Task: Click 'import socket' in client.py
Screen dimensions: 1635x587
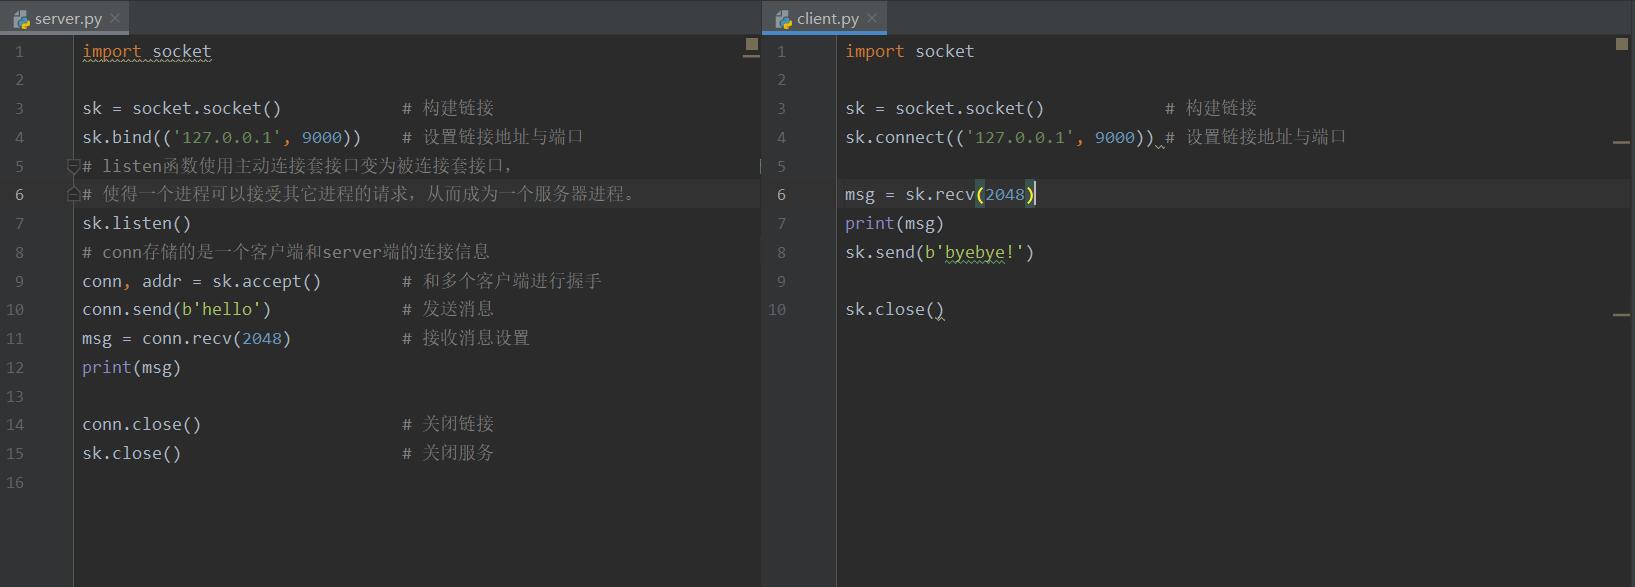Action: tap(909, 51)
